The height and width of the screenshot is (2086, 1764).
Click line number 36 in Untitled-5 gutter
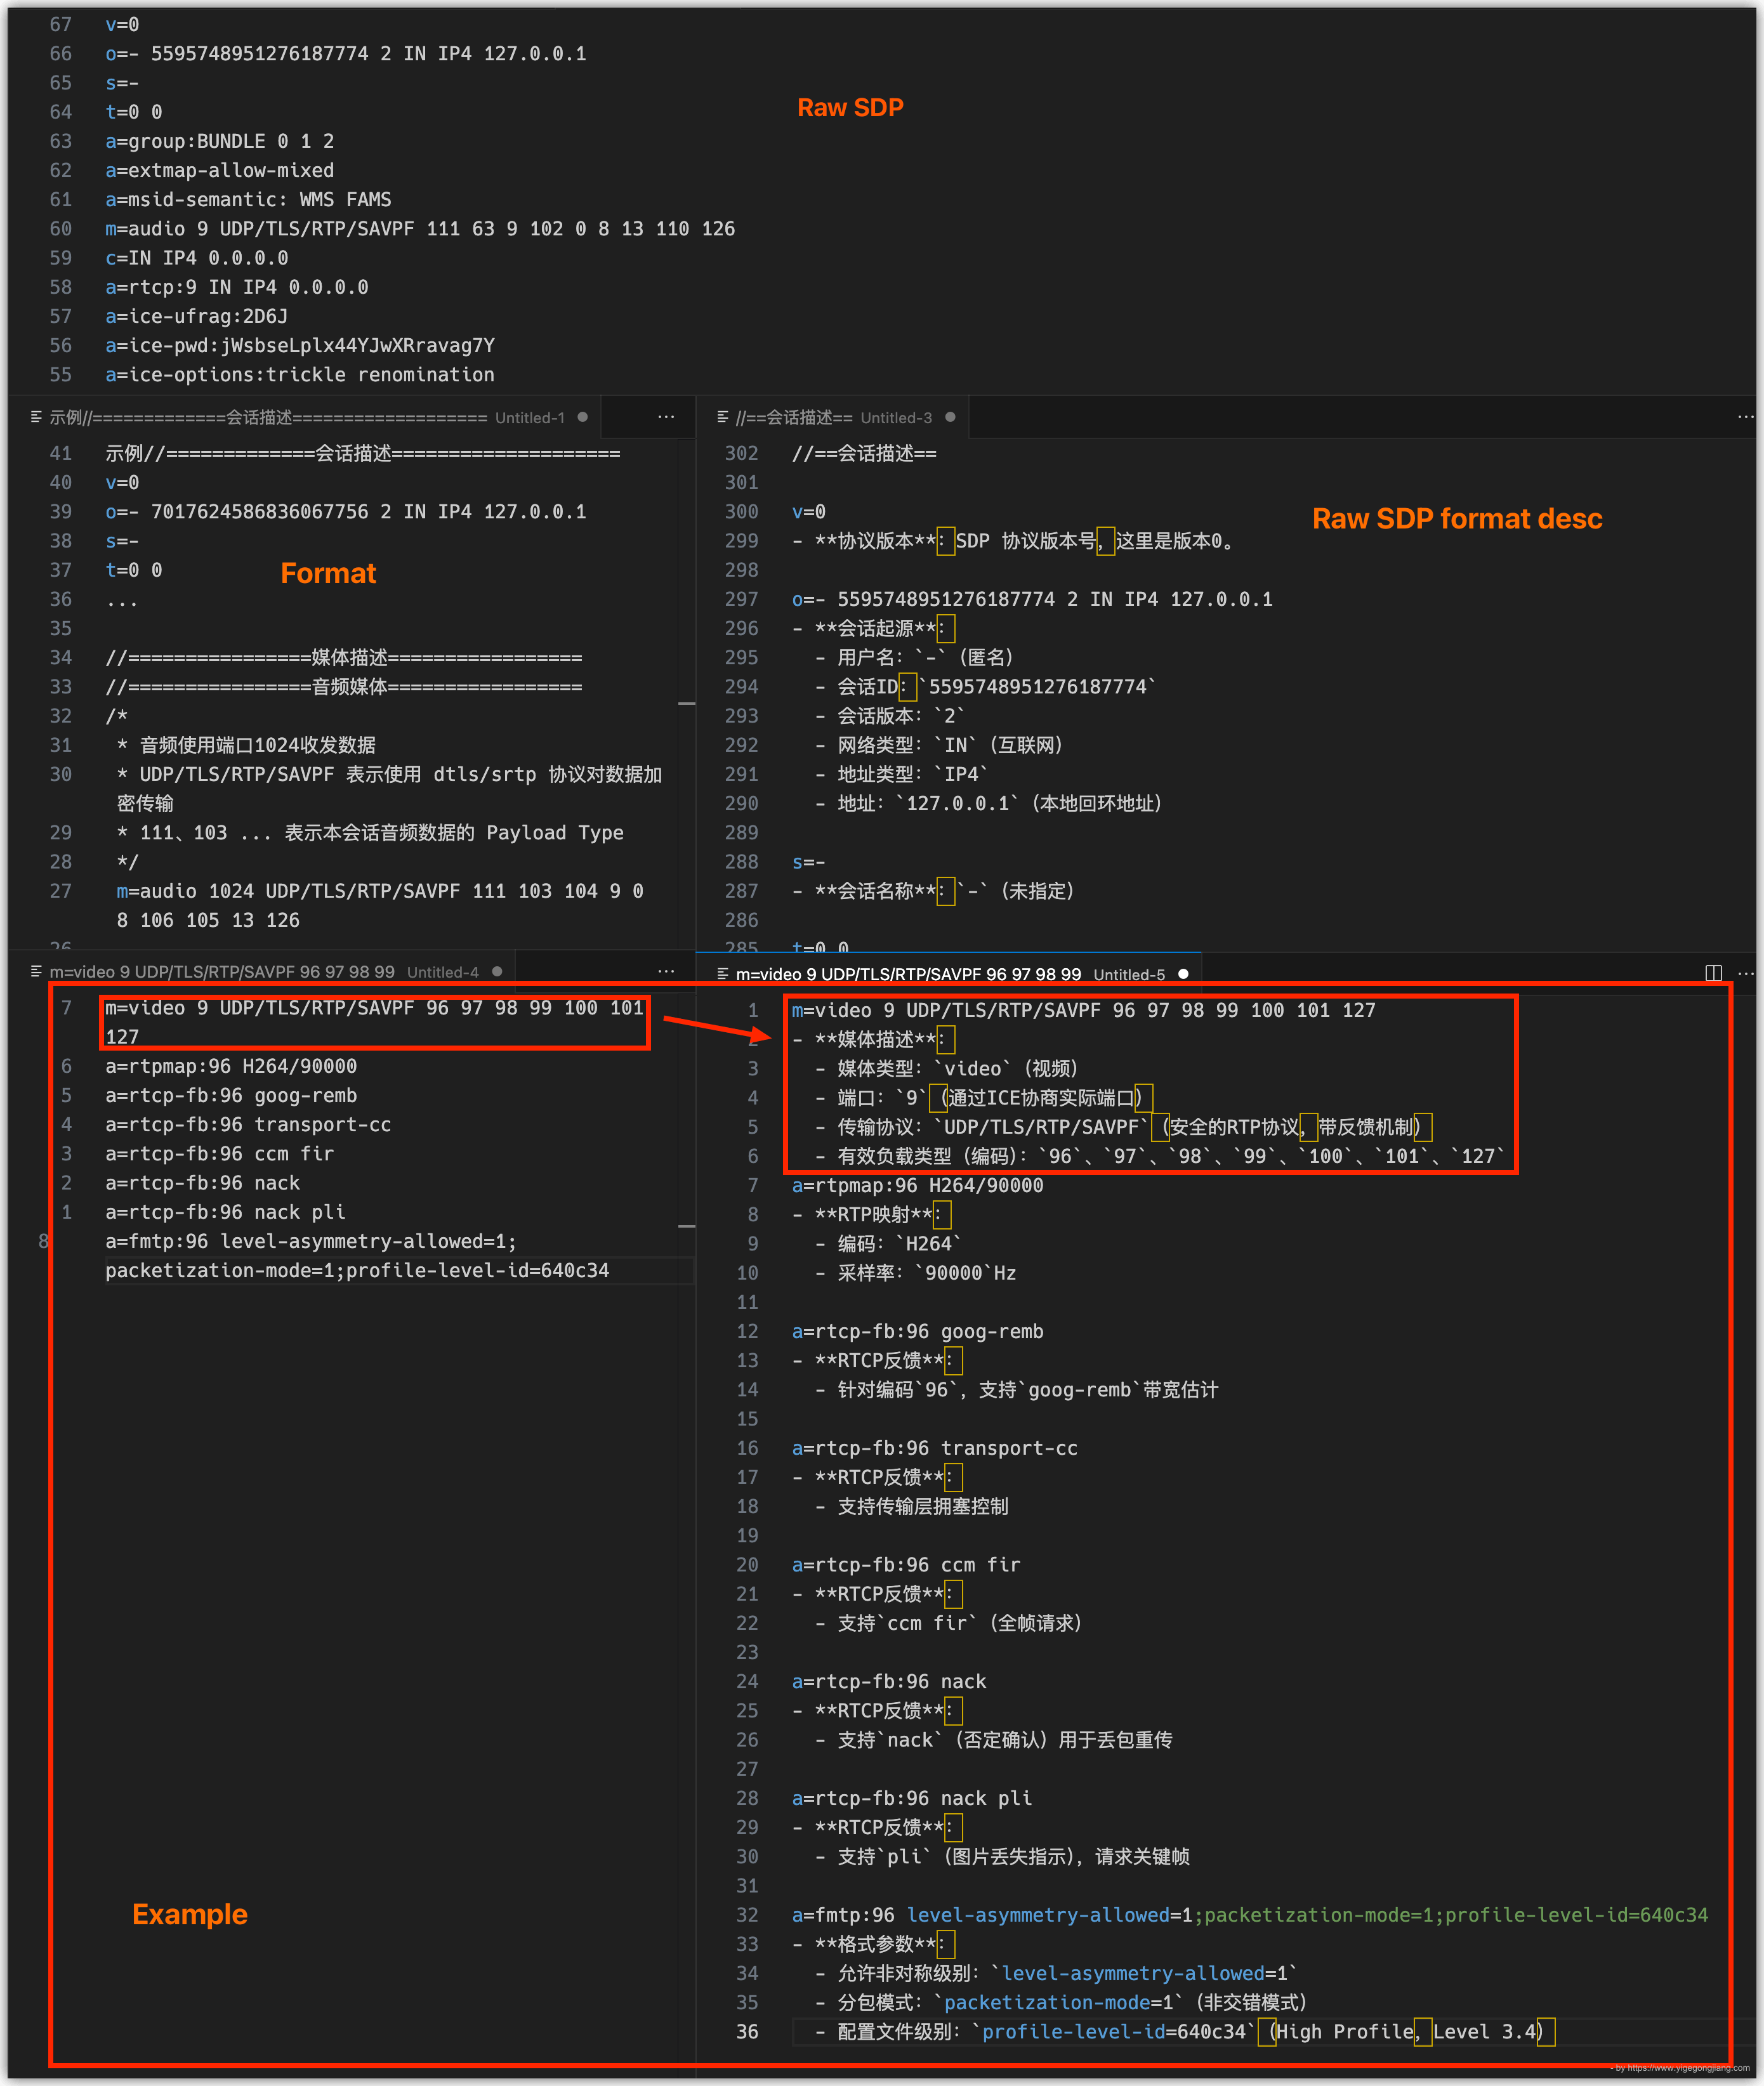[747, 2031]
